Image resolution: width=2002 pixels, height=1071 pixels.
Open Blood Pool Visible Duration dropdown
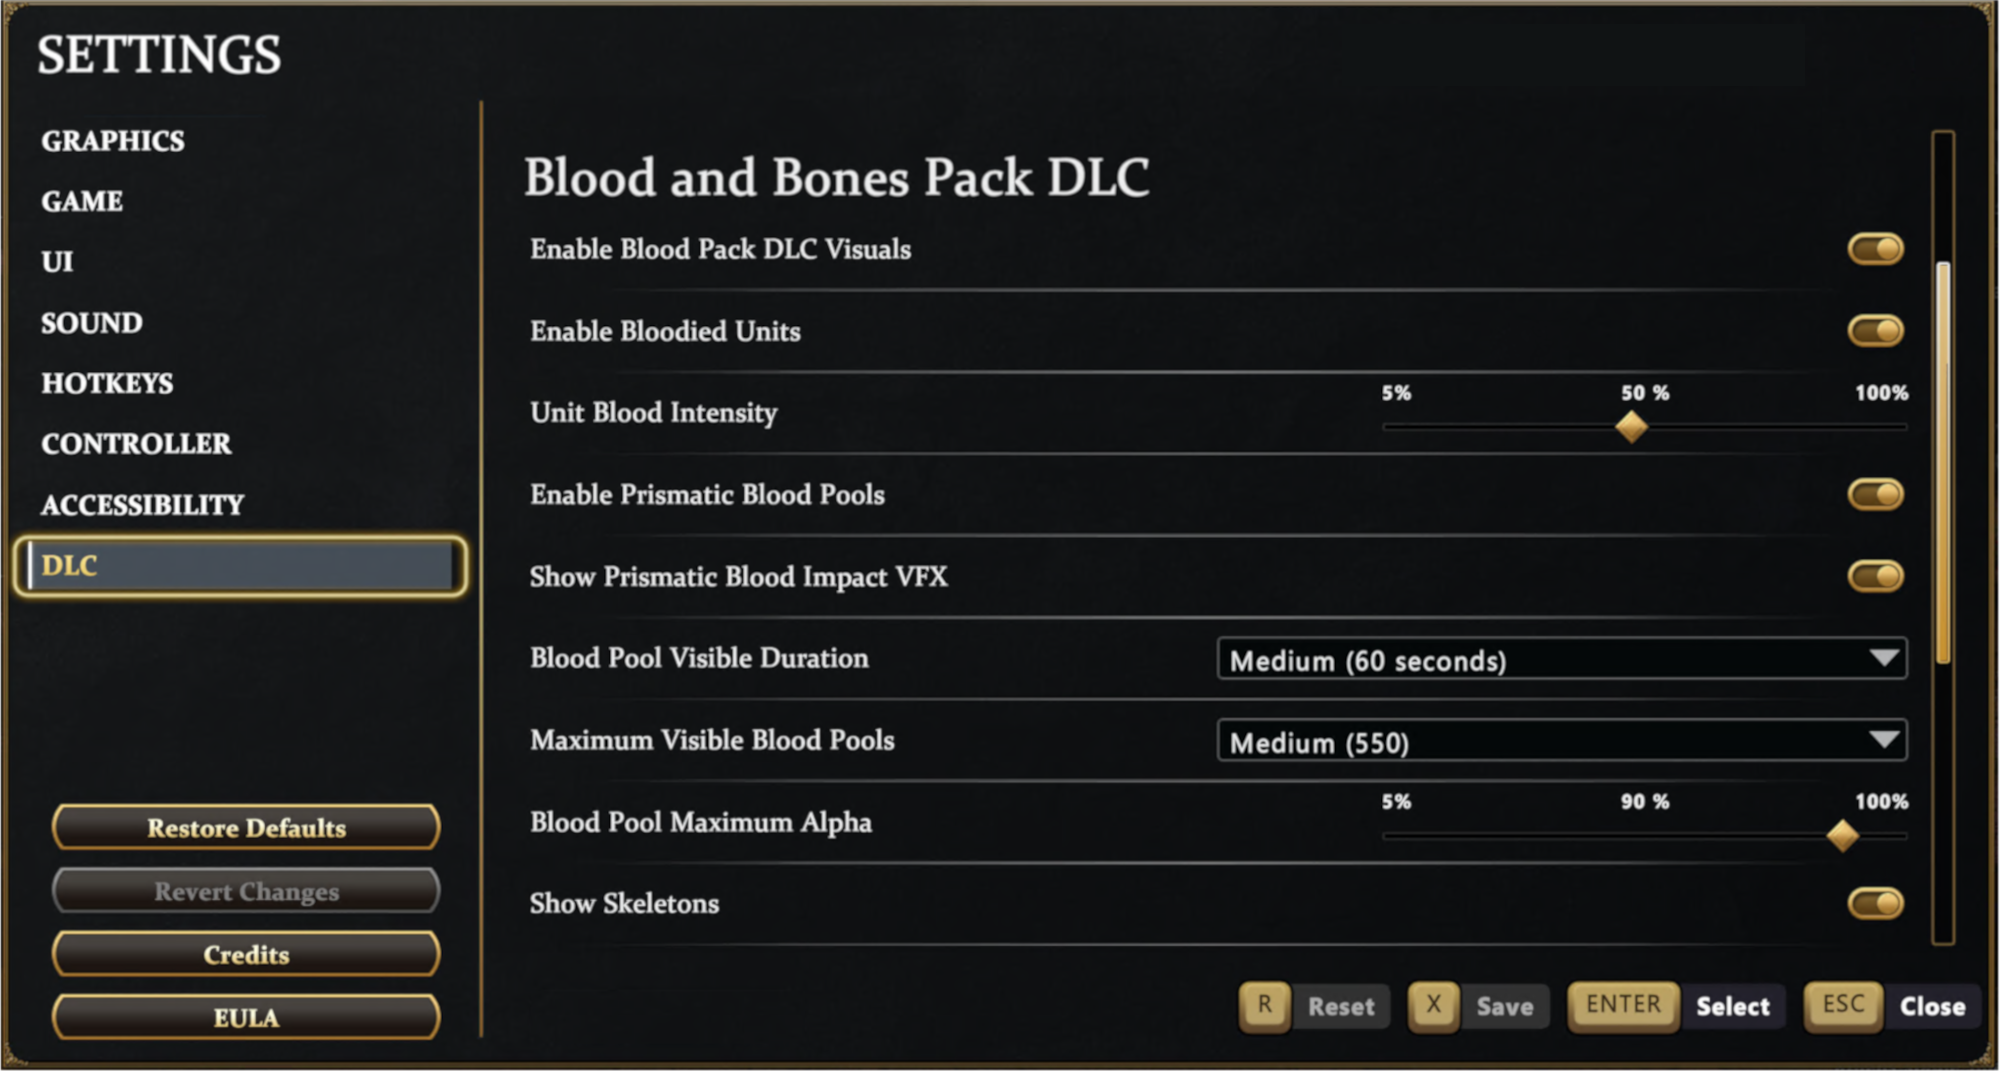coord(1561,659)
